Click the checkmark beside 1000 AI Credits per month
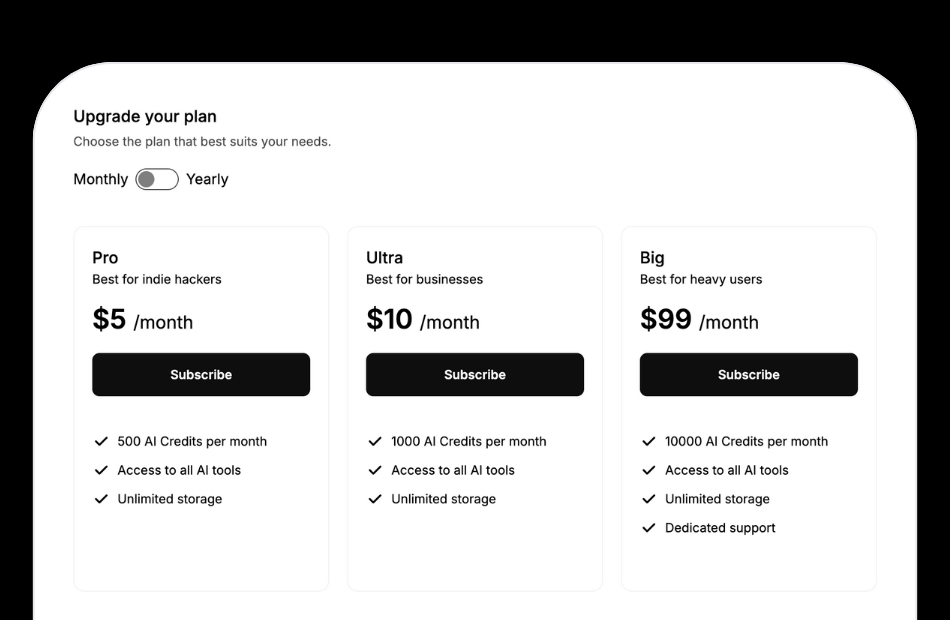This screenshot has height=620, width=950. click(x=375, y=441)
